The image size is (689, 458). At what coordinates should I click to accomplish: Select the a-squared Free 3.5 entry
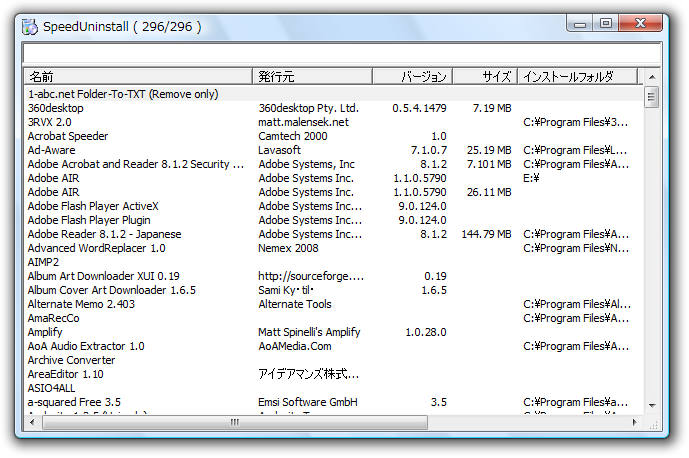[74, 403]
